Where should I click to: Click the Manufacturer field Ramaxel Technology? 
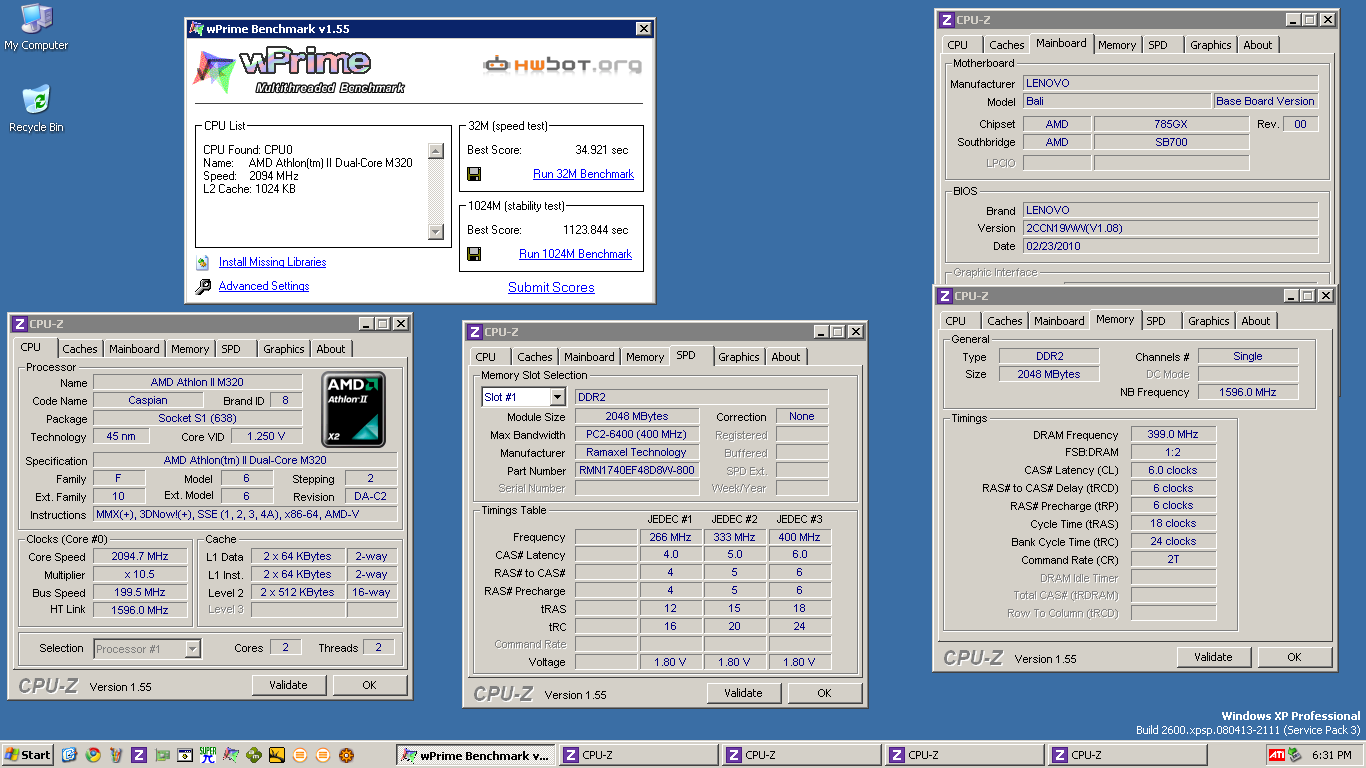point(638,453)
